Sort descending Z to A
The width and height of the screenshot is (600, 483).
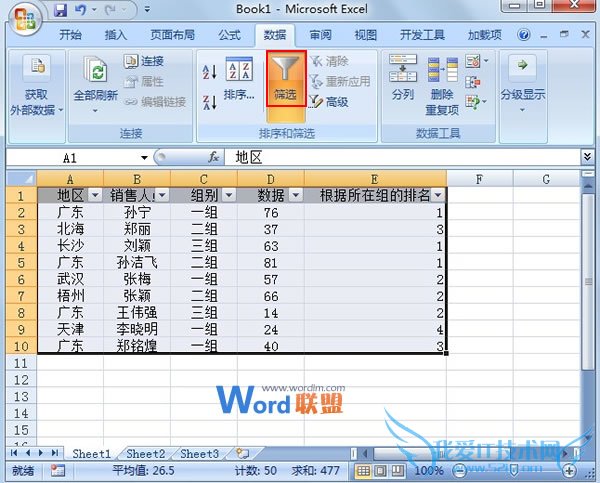(x=209, y=102)
